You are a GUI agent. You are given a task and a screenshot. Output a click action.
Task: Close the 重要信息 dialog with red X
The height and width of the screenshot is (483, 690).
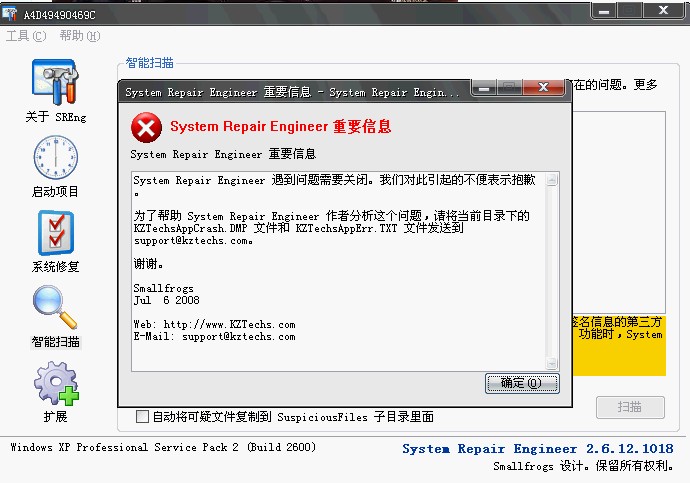[x=543, y=87]
